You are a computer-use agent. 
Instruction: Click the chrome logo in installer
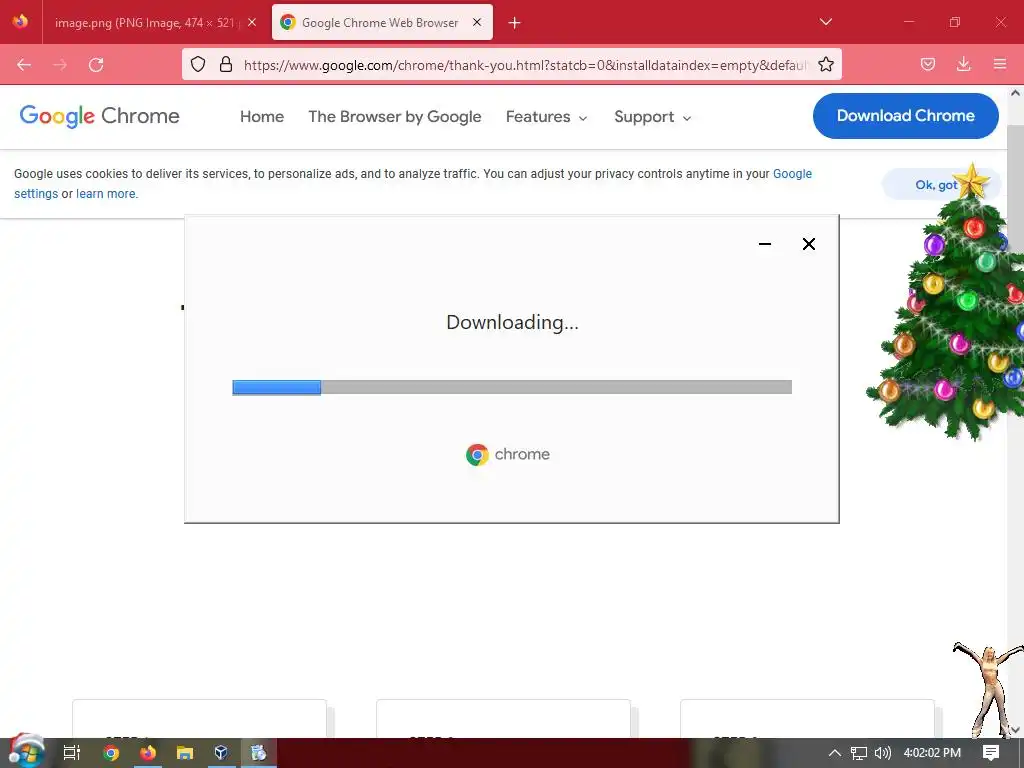click(x=507, y=455)
